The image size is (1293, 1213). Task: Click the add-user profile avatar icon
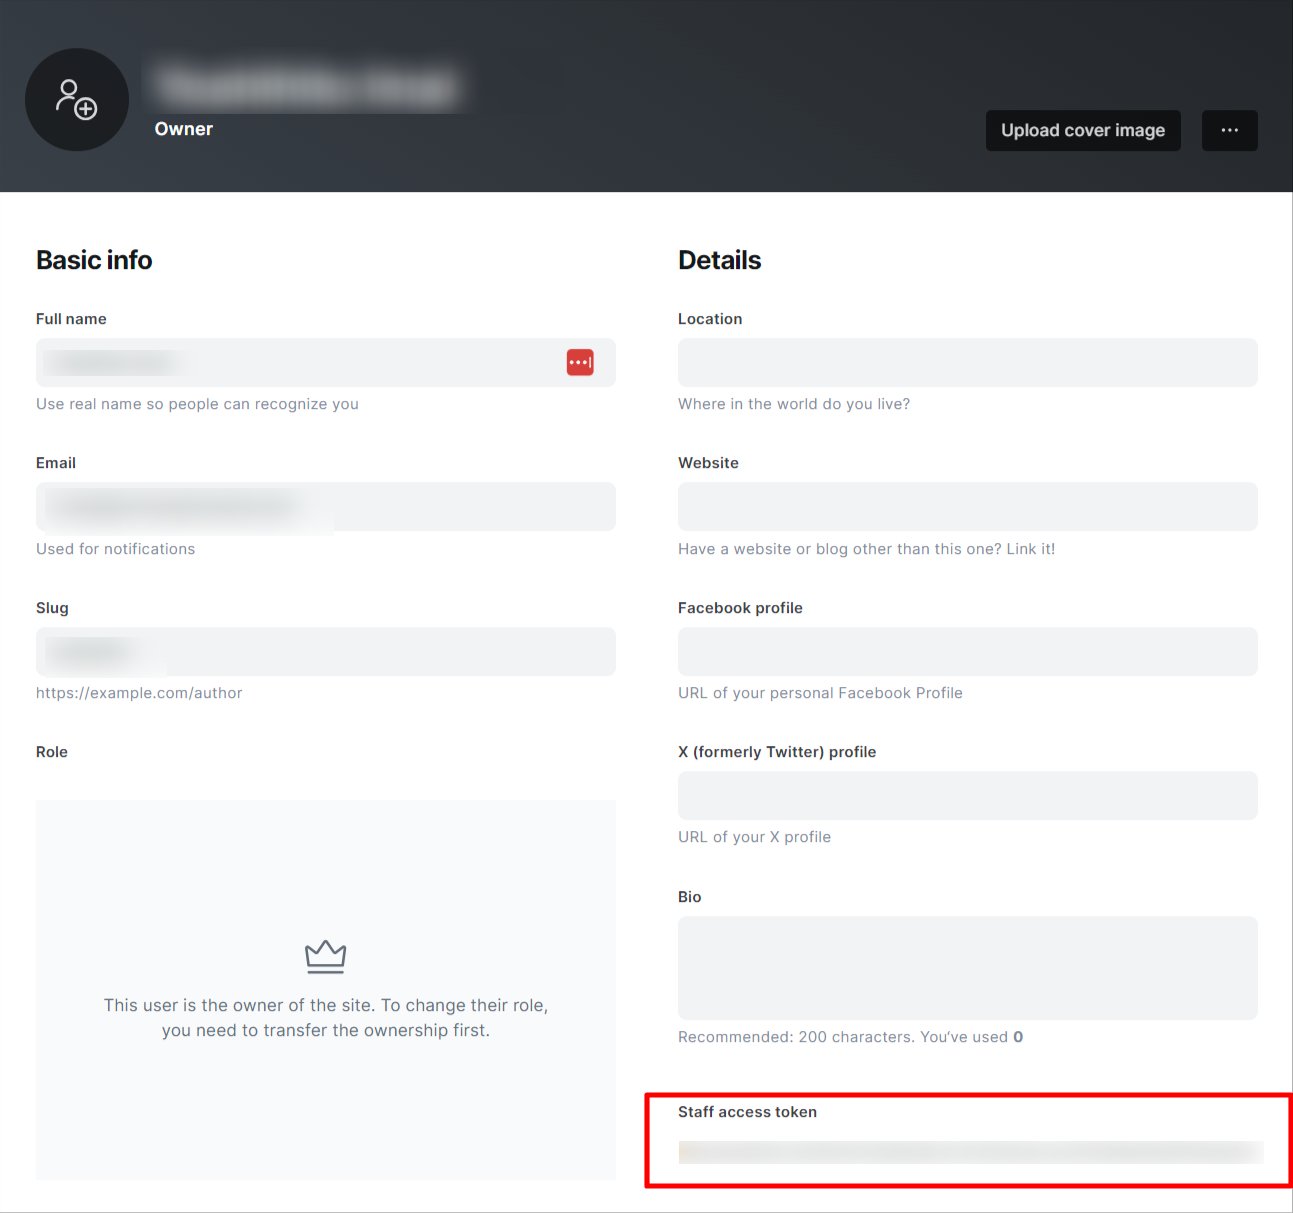(x=77, y=100)
